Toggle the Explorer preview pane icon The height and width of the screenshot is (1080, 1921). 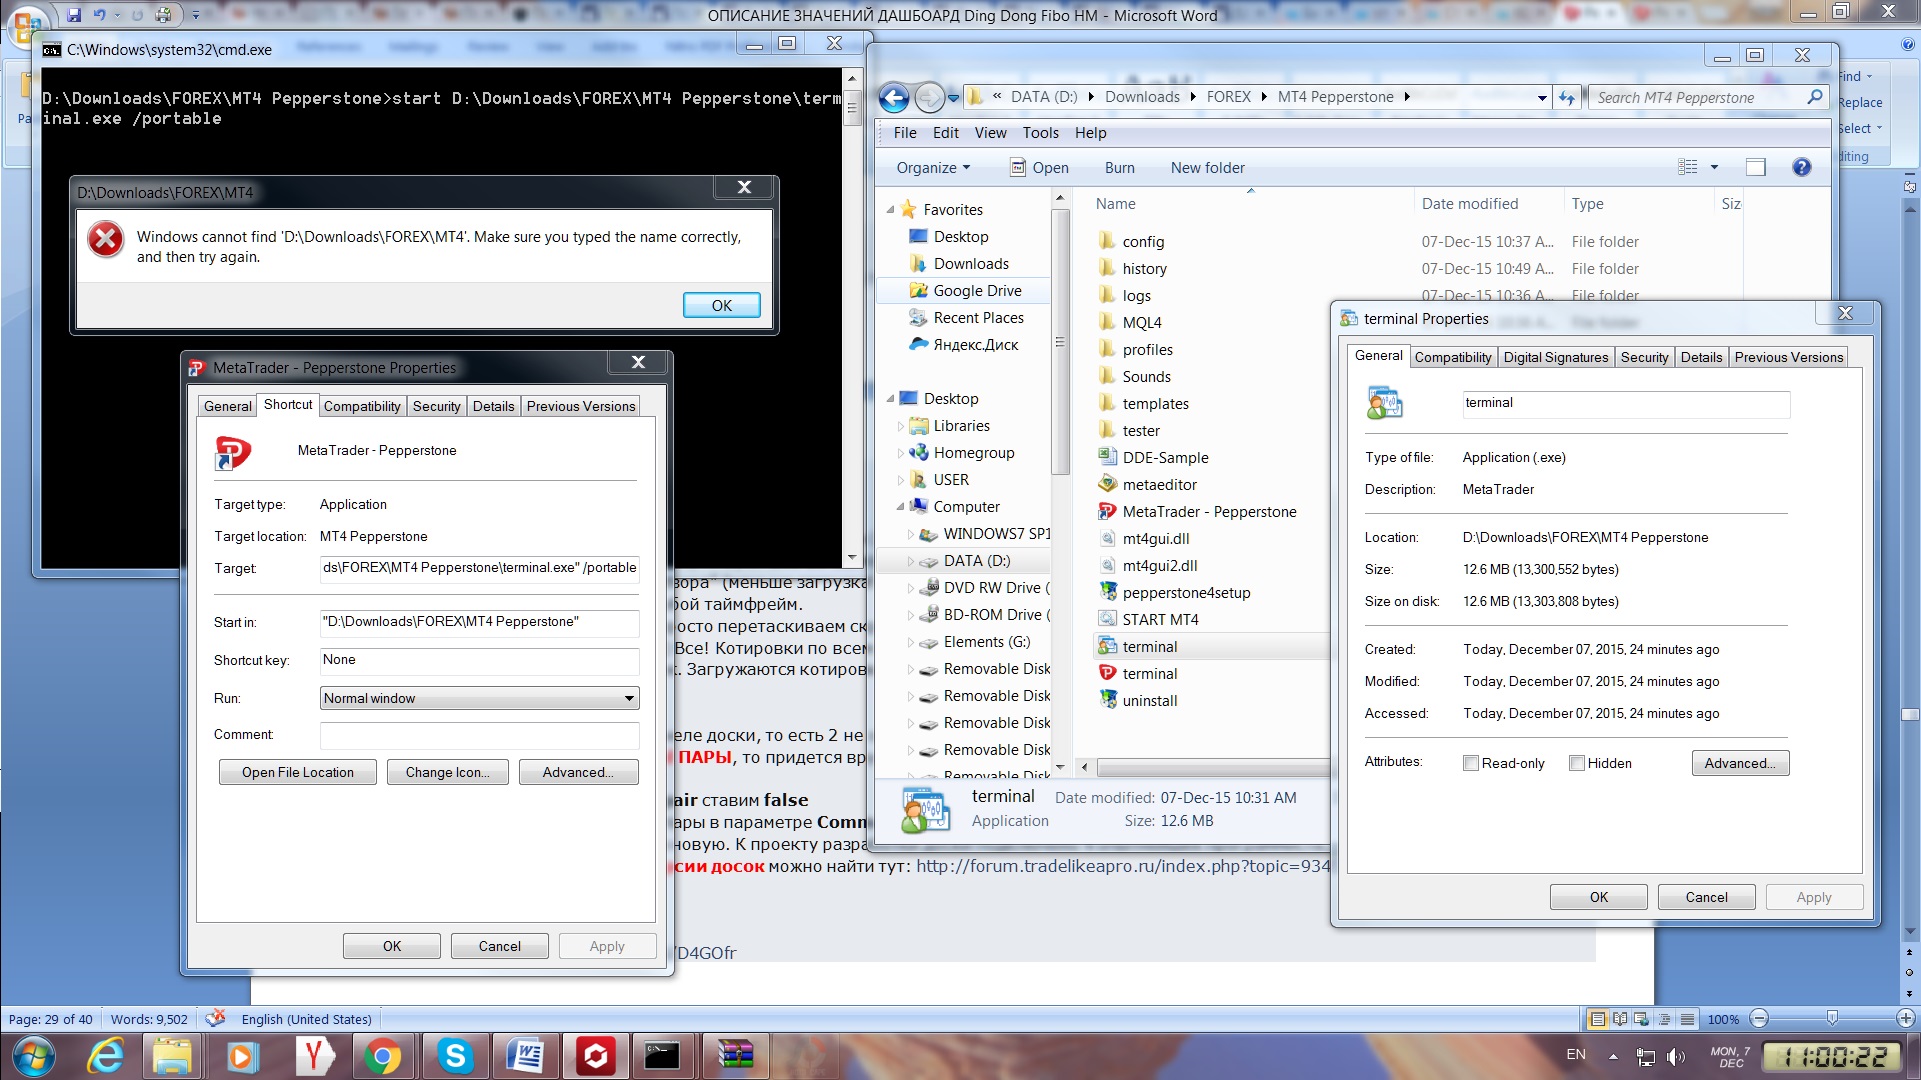pyautogui.click(x=1756, y=168)
